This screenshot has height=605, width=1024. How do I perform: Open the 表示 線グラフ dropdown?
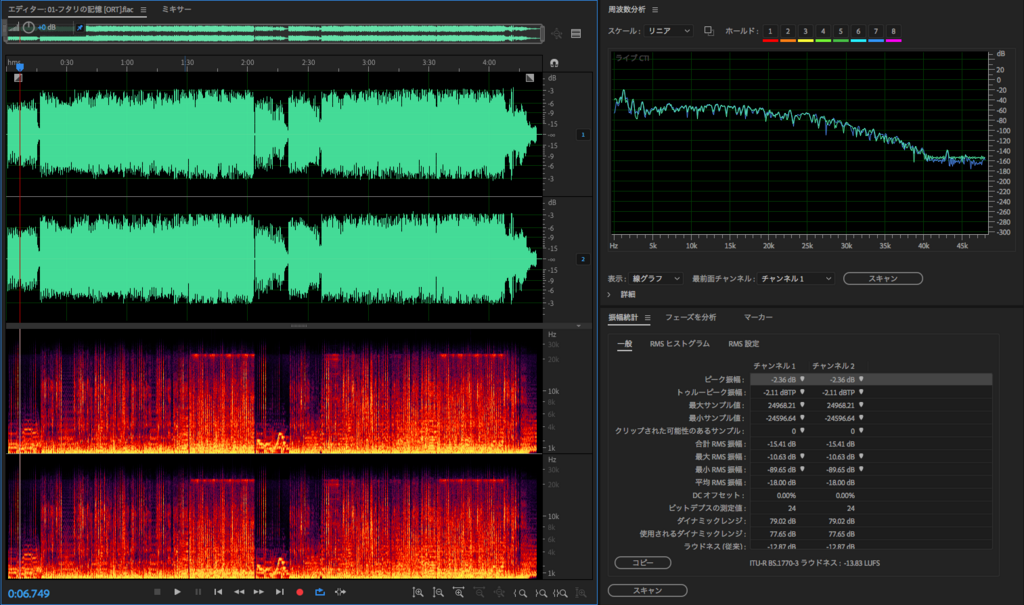coord(656,278)
